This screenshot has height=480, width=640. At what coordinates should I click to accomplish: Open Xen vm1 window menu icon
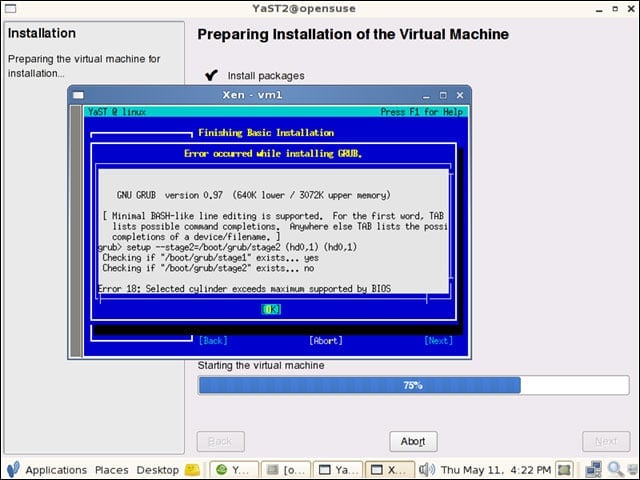pos(78,95)
